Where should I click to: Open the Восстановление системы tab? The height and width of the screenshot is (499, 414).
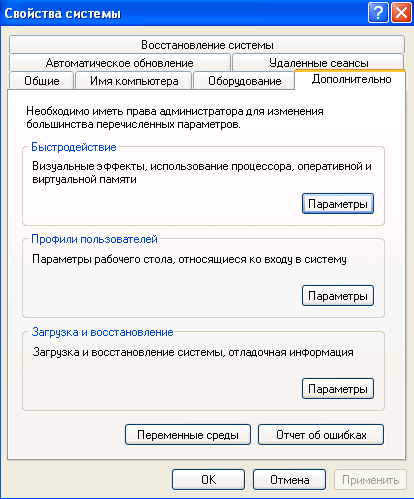point(207,44)
